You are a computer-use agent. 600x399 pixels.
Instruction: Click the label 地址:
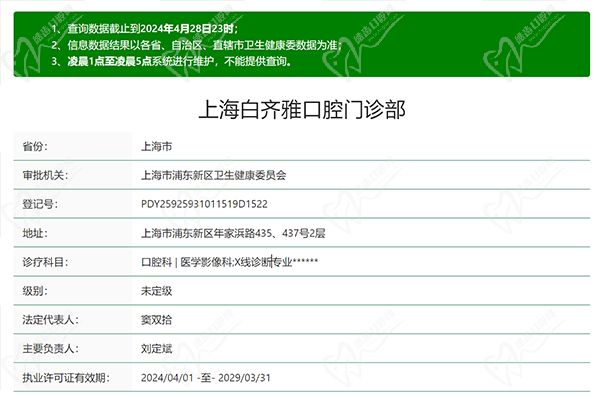[x=35, y=233]
